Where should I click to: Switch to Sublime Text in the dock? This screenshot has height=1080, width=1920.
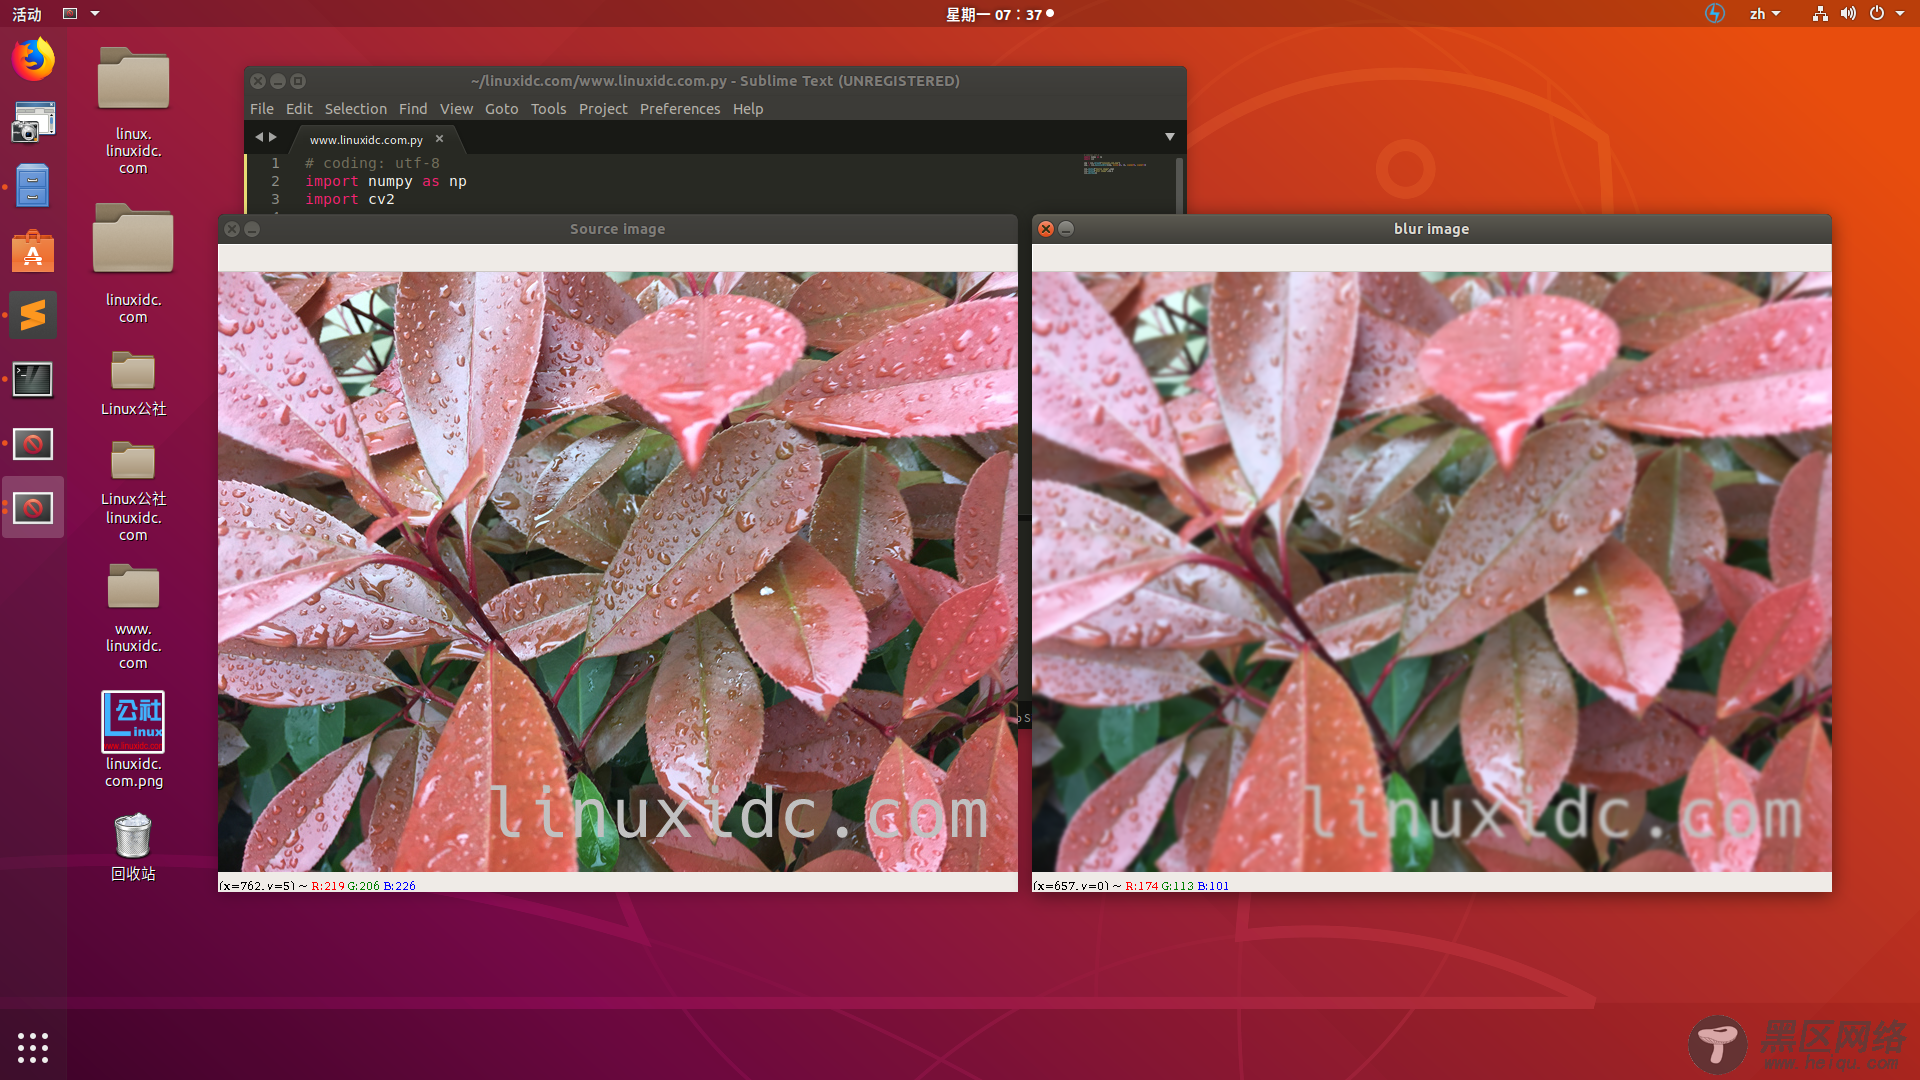(33, 315)
